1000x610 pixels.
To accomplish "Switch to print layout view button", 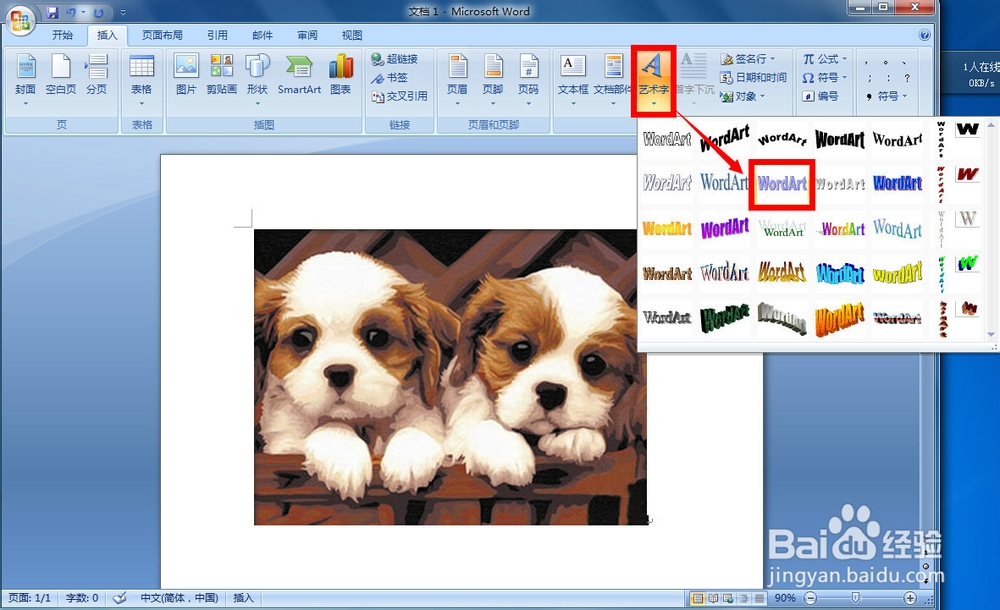I will coord(698,599).
